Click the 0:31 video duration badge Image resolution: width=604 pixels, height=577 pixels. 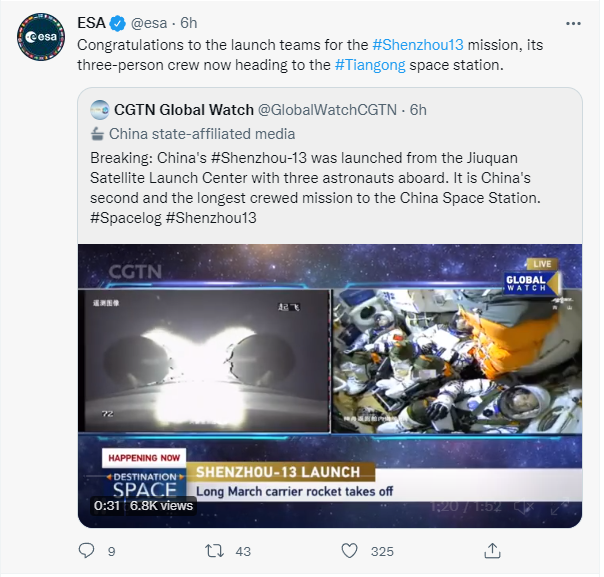(x=108, y=506)
